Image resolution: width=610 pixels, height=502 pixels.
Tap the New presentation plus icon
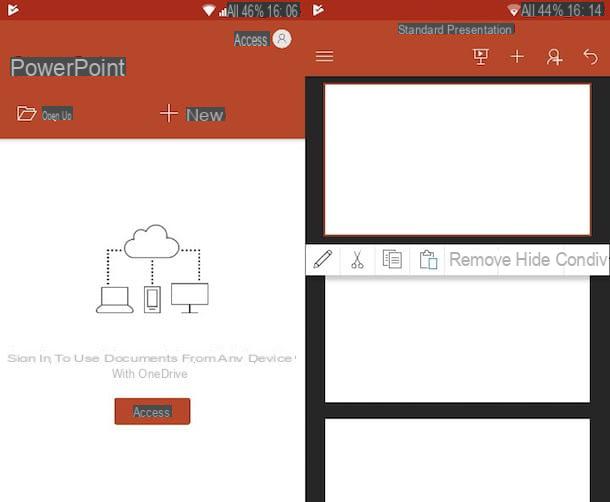pyautogui.click(x=169, y=113)
